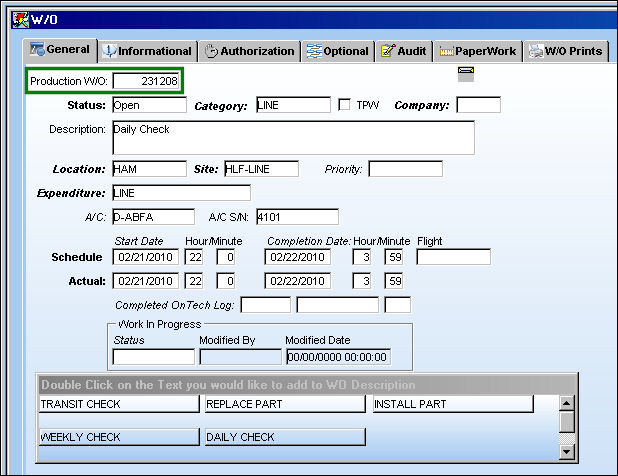Click the A/C field showing D-ABFA

(x=153, y=217)
